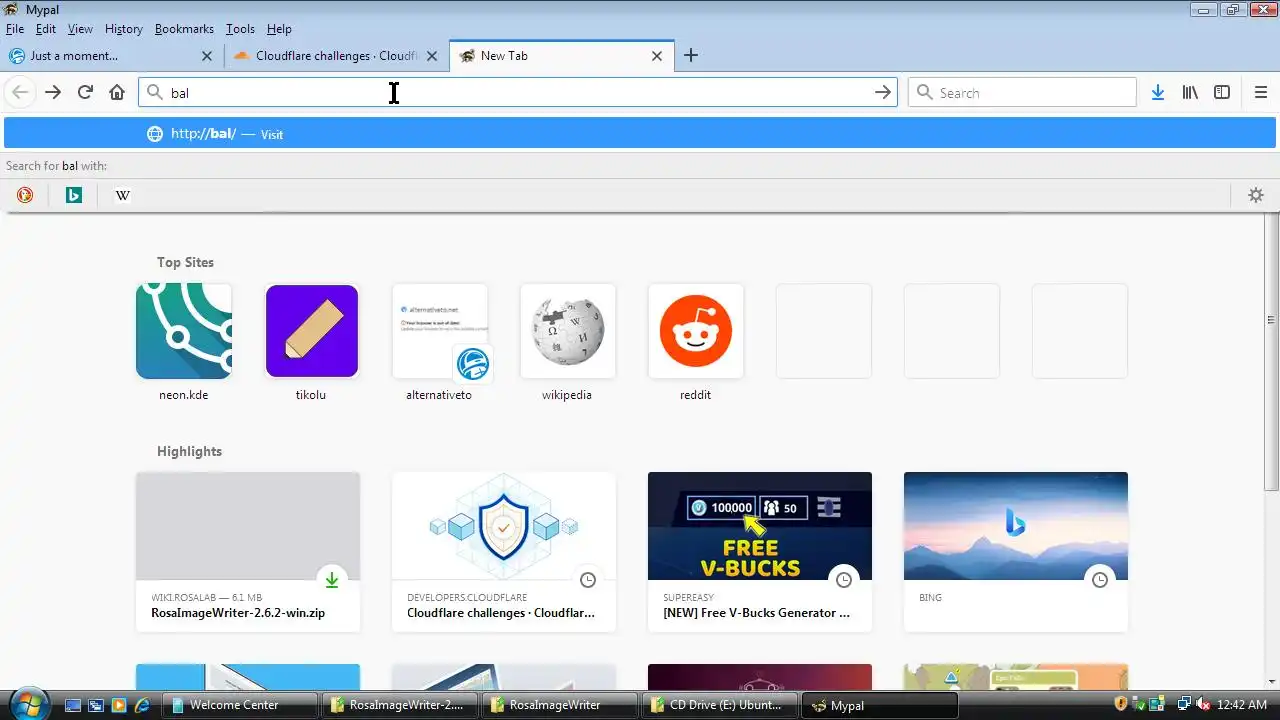Screen dimensions: 1280x720
Task: Go forward with the forward arrow
Action: coord(53,92)
